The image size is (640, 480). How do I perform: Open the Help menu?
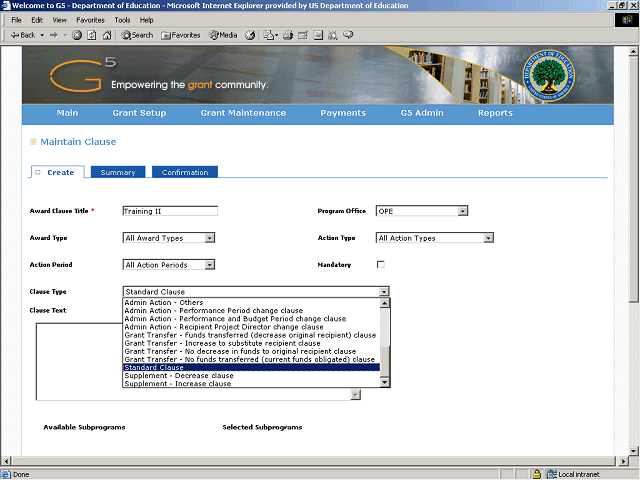(x=146, y=20)
